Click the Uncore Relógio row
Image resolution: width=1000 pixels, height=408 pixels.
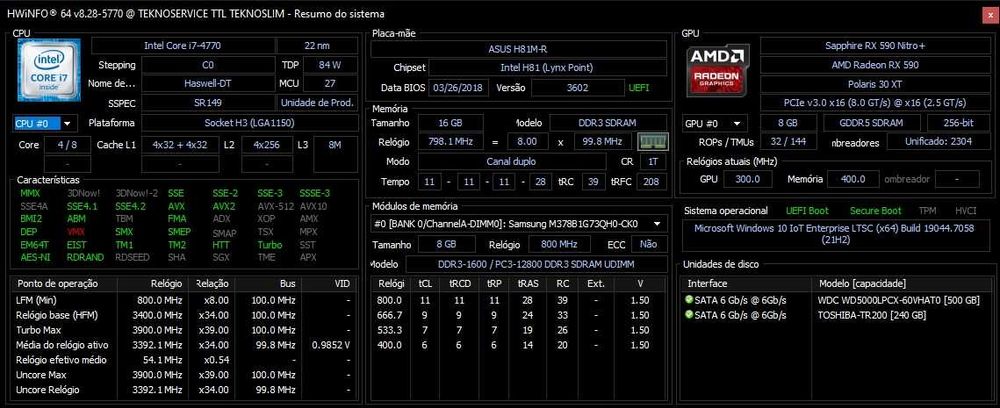[184, 390]
